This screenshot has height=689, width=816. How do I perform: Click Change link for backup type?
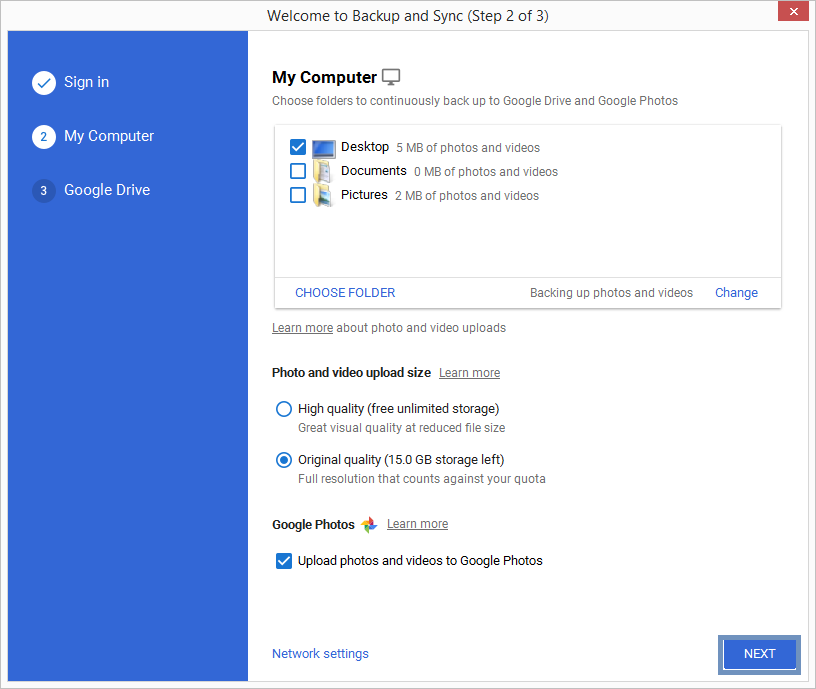[x=736, y=293]
